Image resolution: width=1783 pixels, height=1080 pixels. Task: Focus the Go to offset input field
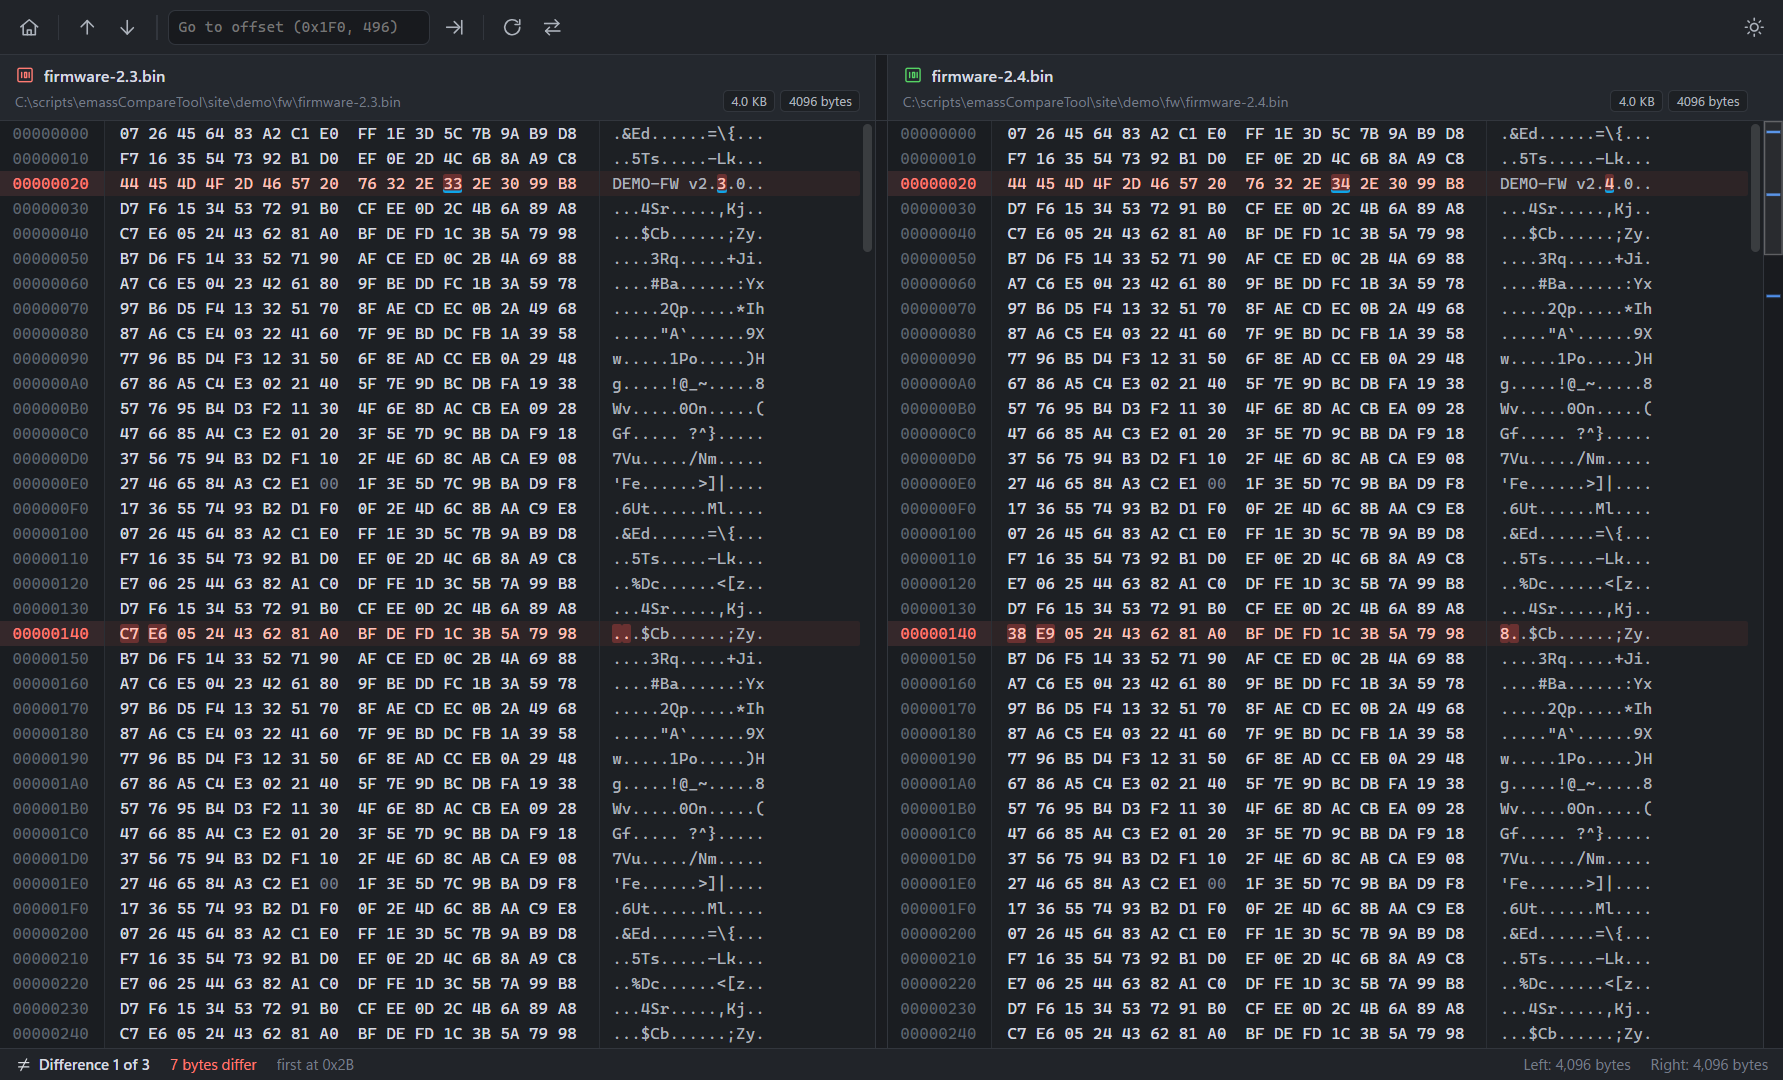click(x=299, y=27)
